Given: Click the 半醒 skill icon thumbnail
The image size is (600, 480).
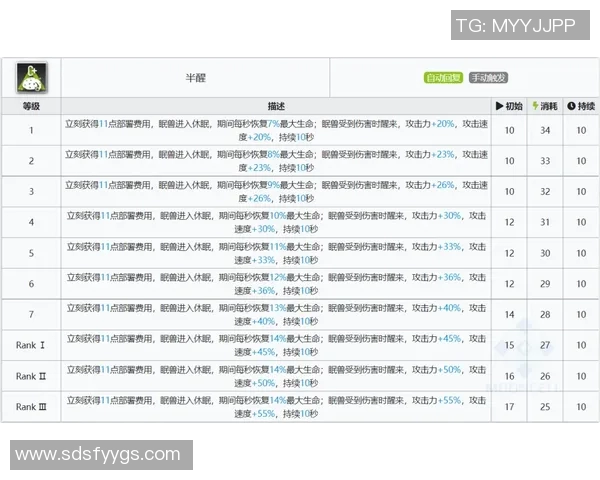Looking at the screenshot, I should [x=31, y=78].
